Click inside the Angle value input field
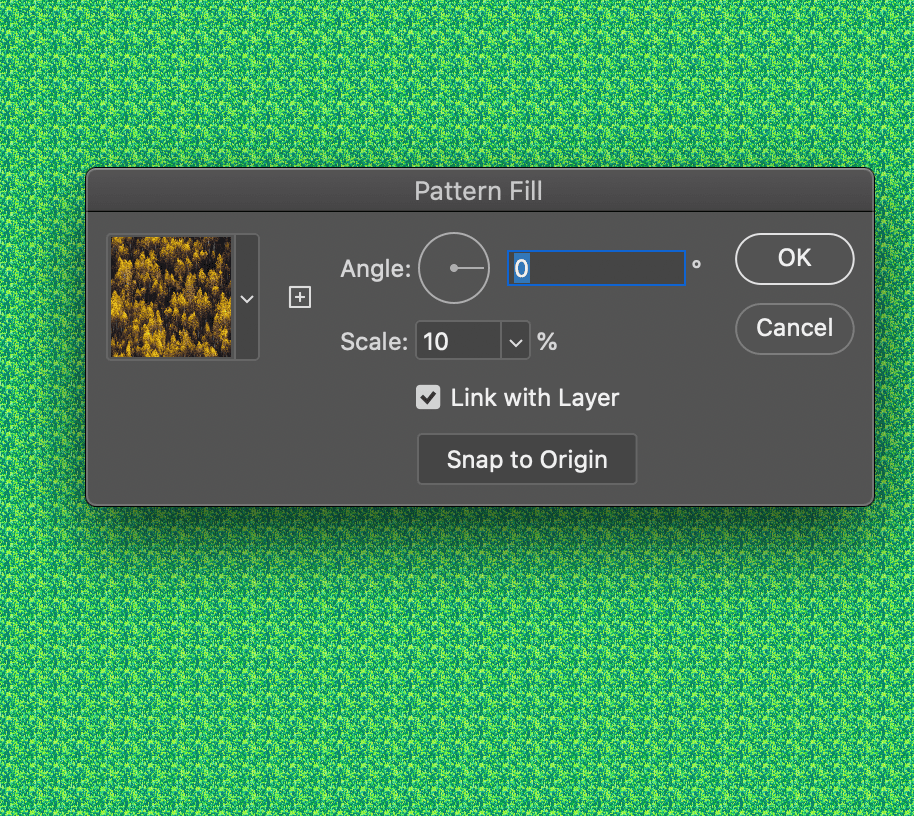 [595, 268]
